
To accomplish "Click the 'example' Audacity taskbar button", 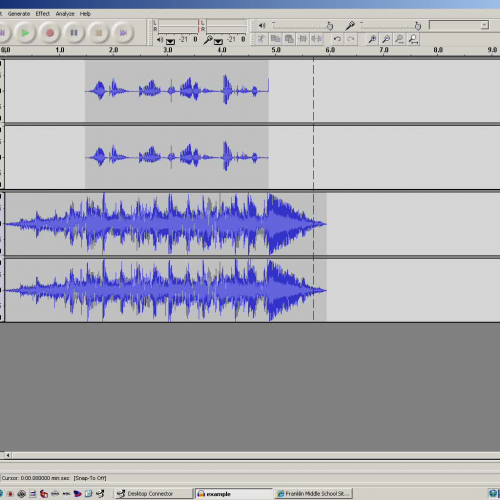I will point(234,494).
